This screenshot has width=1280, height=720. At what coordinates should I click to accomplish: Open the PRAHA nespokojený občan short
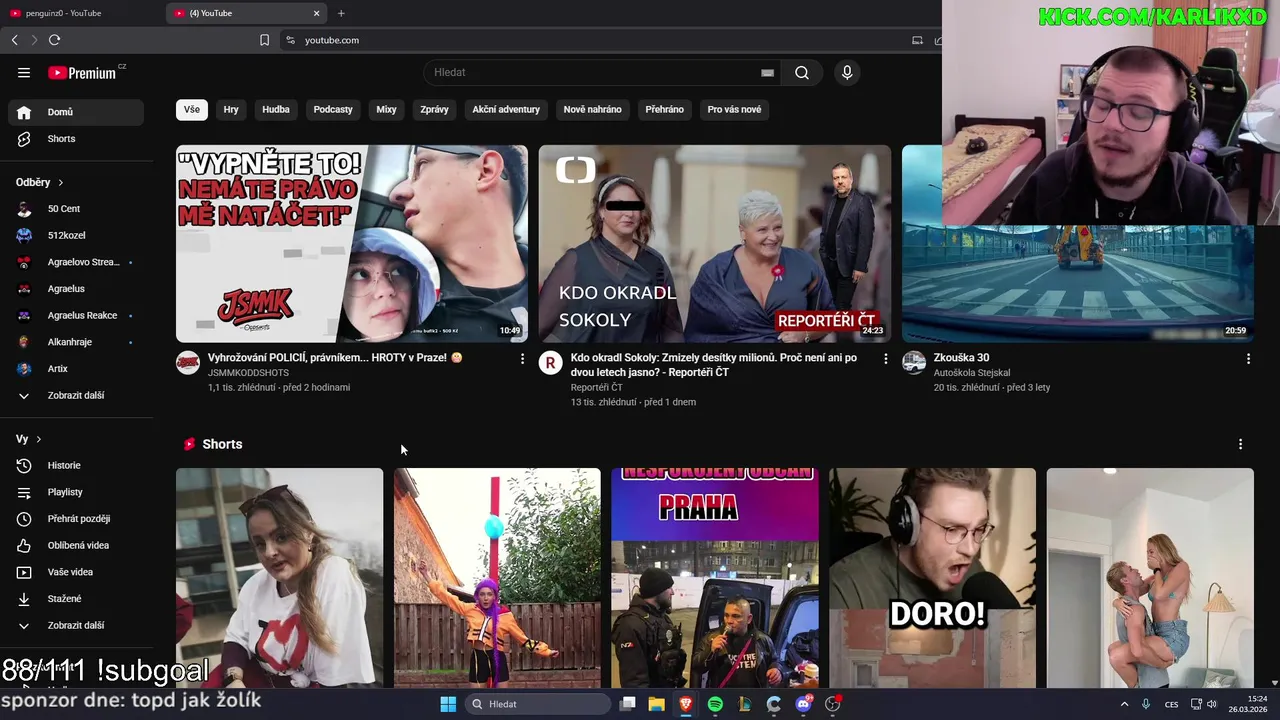[715, 578]
